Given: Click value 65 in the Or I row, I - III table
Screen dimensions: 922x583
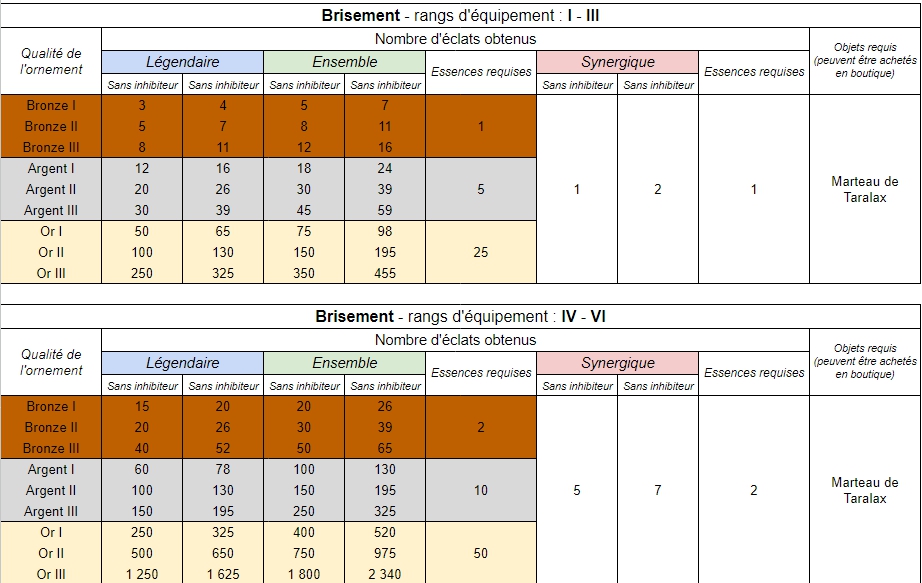Looking at the screenshot, I should (x=223, y=231).
